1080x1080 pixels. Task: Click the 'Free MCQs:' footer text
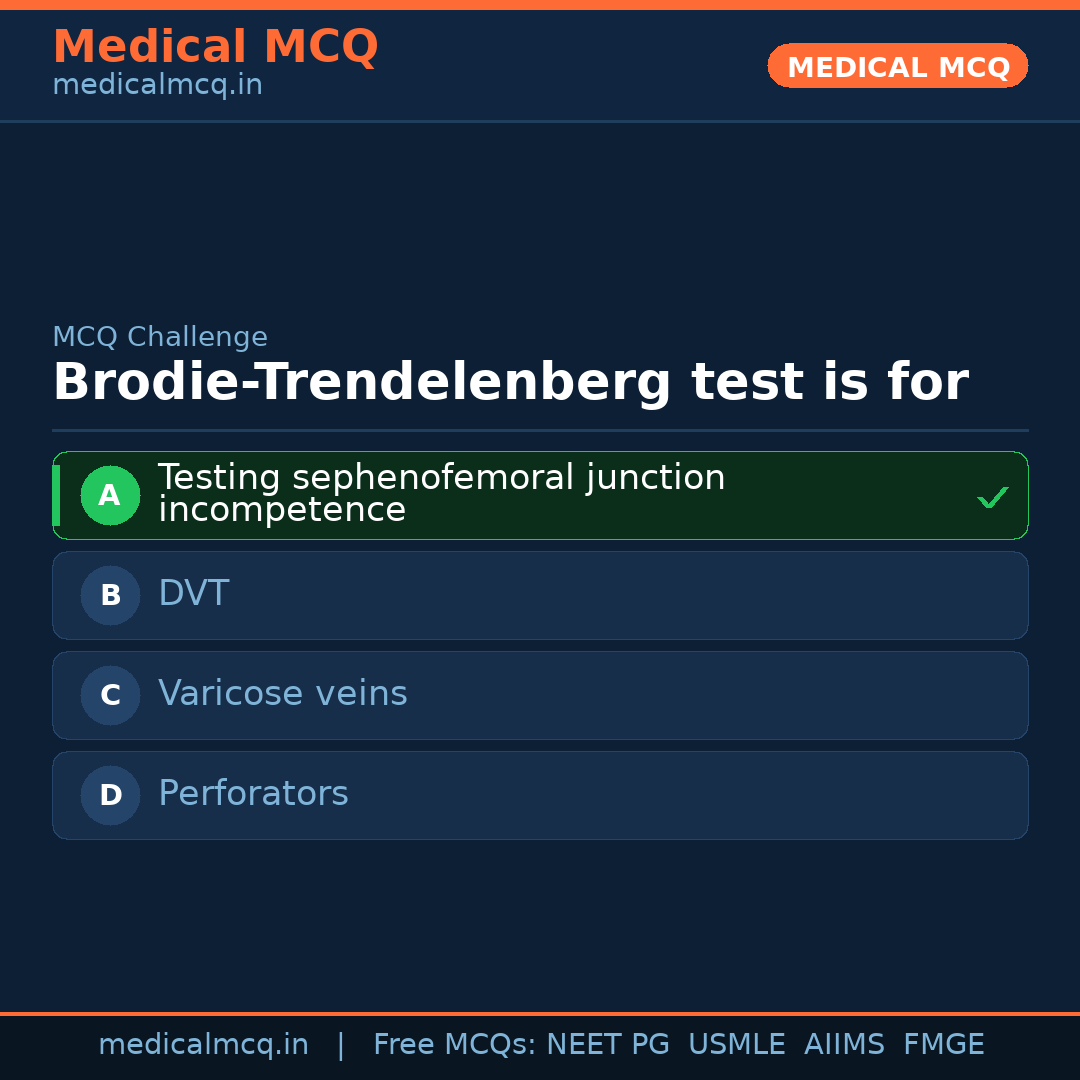click(455, 1045)
